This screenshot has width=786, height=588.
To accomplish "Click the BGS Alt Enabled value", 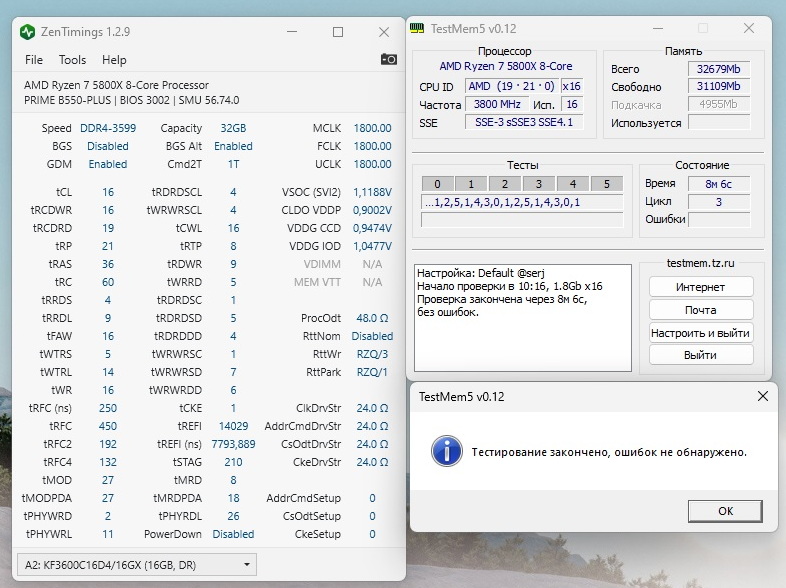I will pos(233,146).
